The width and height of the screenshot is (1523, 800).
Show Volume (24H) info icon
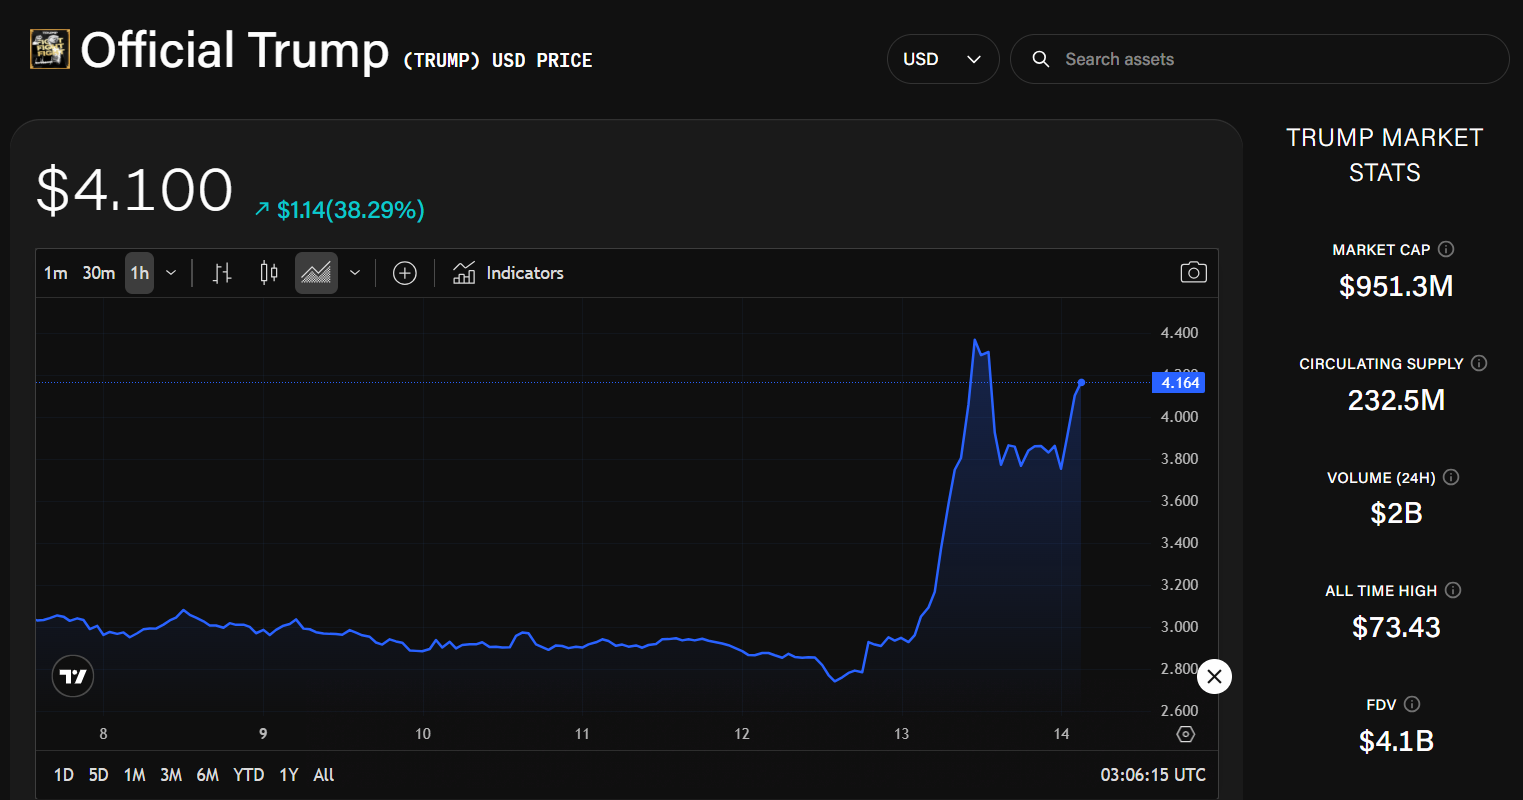point(1451,477)
